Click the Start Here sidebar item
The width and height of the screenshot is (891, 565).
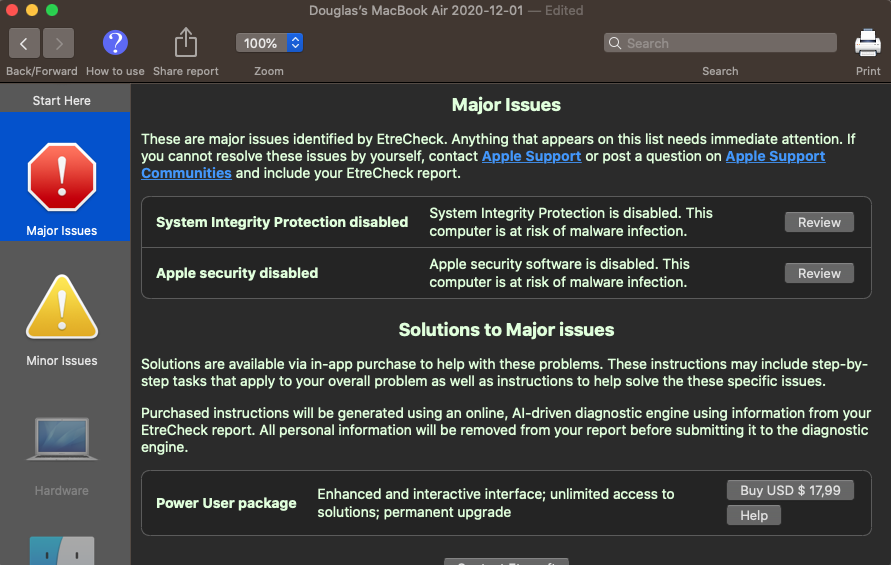(x=62, y=100)
